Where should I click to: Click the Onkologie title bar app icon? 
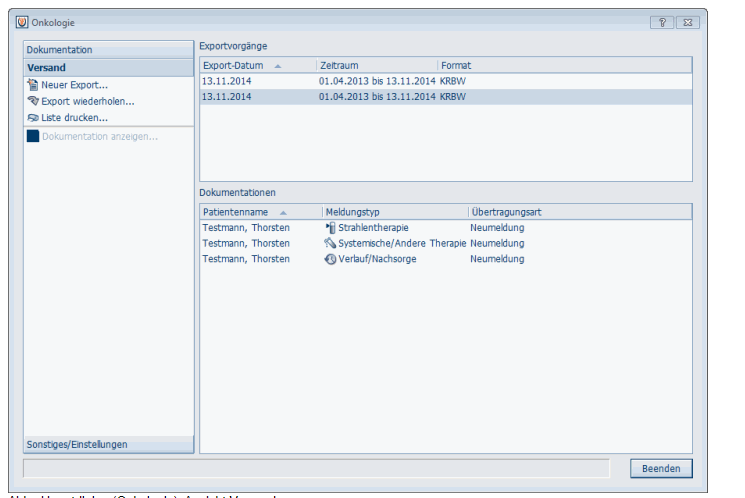click(x=22, y=22)
